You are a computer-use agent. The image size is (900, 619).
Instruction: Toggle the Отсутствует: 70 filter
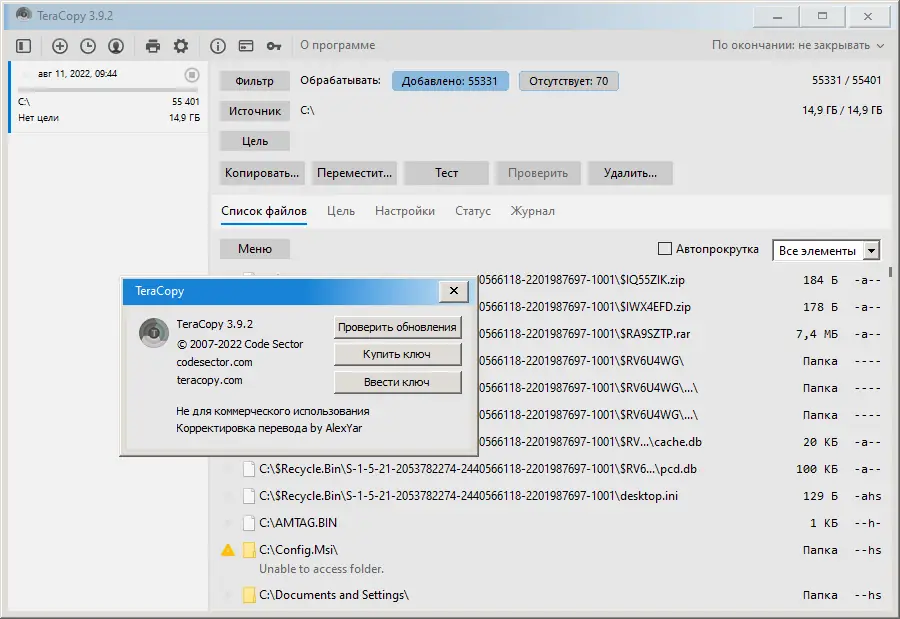pos(568,81)
